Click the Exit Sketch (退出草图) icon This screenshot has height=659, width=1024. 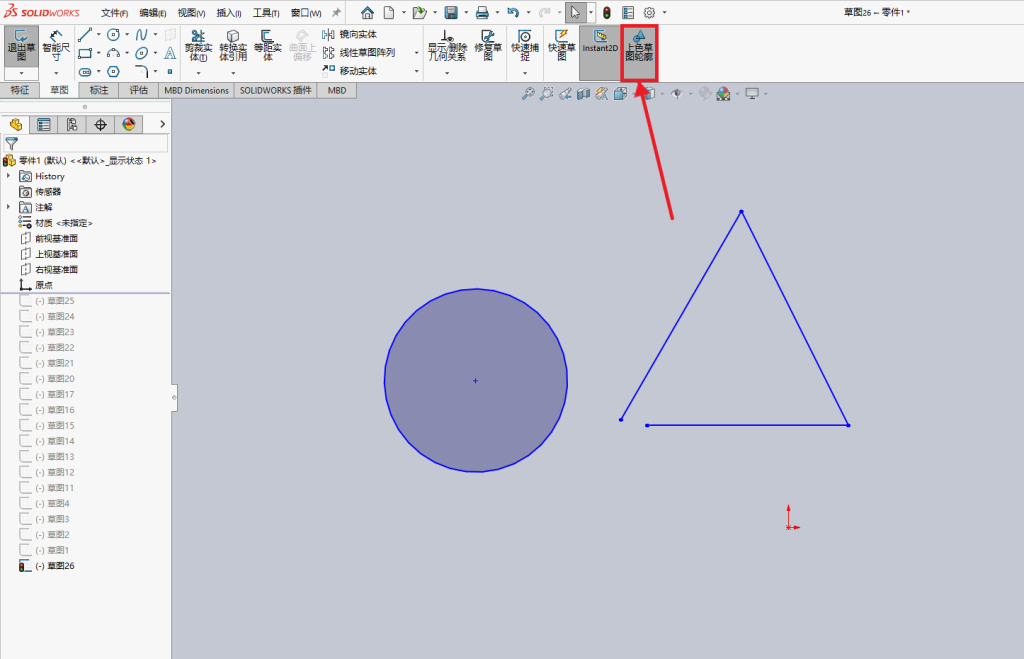point(21,46)
